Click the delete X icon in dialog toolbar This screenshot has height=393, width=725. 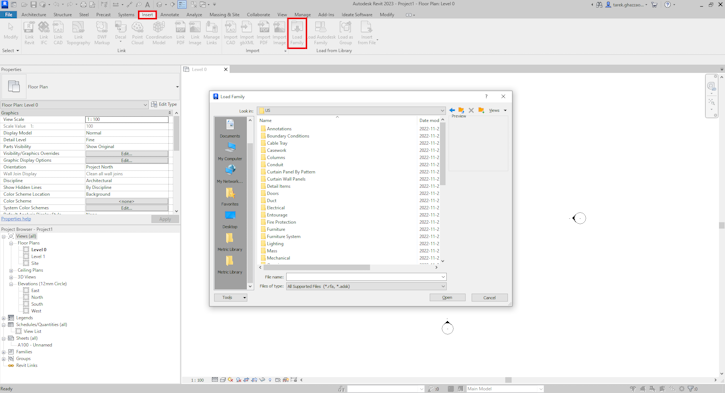click(x=471, y=111)
